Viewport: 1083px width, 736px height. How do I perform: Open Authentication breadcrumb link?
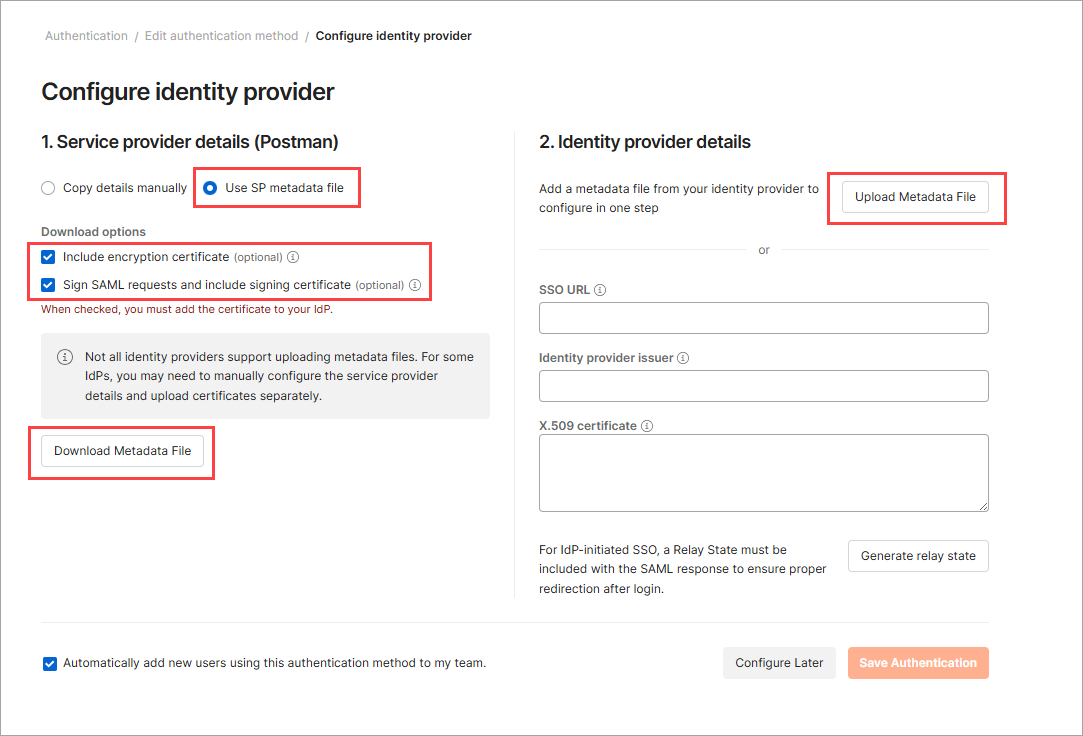click(x=86, y=36)
